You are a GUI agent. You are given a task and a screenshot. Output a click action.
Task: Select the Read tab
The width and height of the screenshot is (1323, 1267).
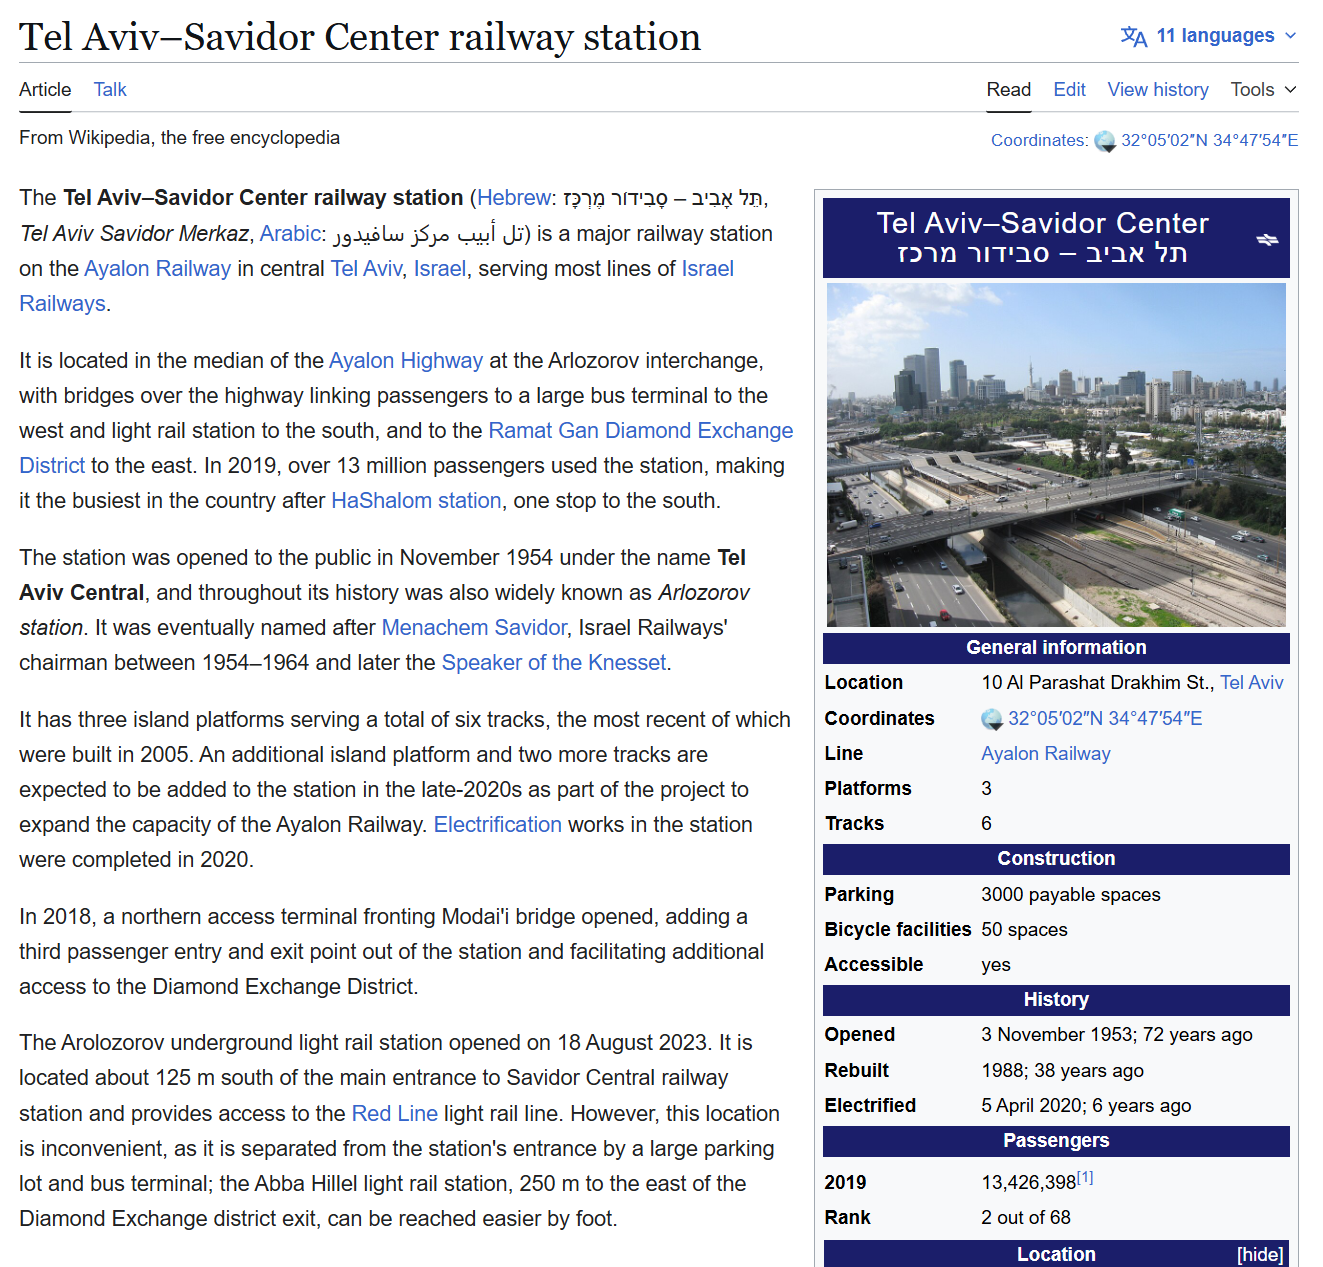tap(1009, 90)
